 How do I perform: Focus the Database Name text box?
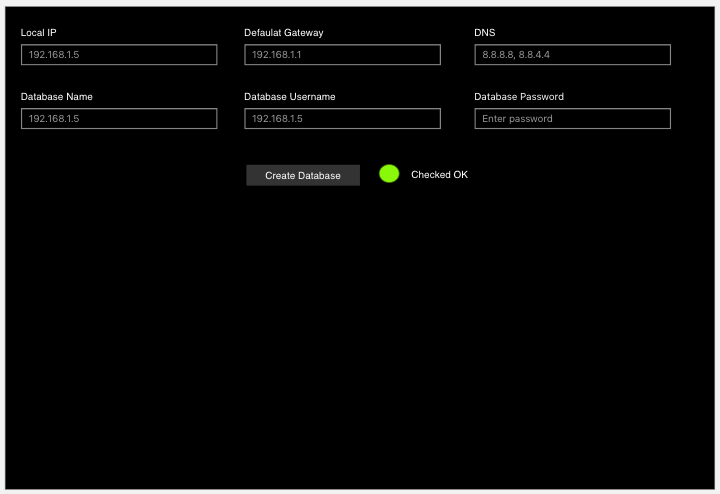pyautogui.click(x=119, y=119)
